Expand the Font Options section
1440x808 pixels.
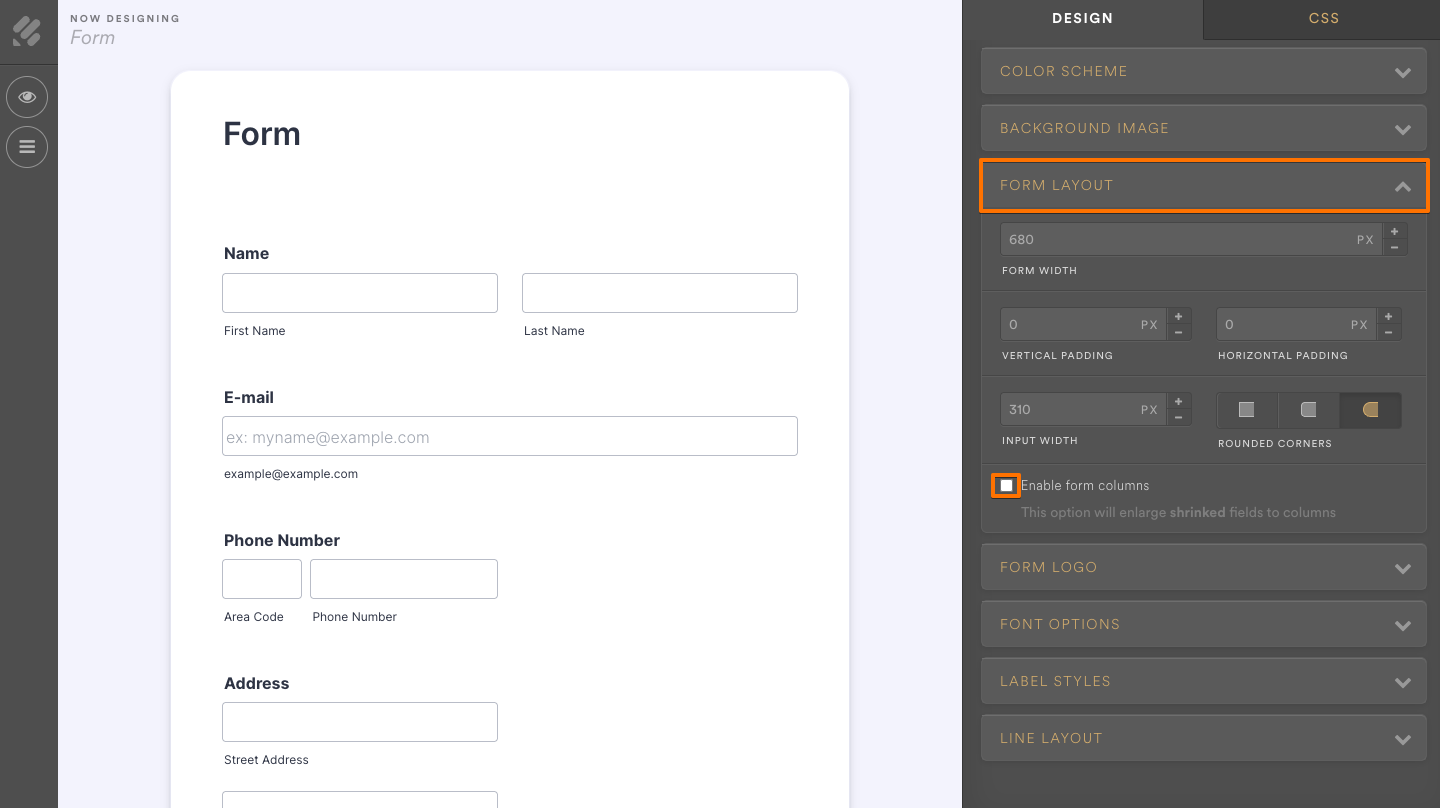(x=1203, y=624)
